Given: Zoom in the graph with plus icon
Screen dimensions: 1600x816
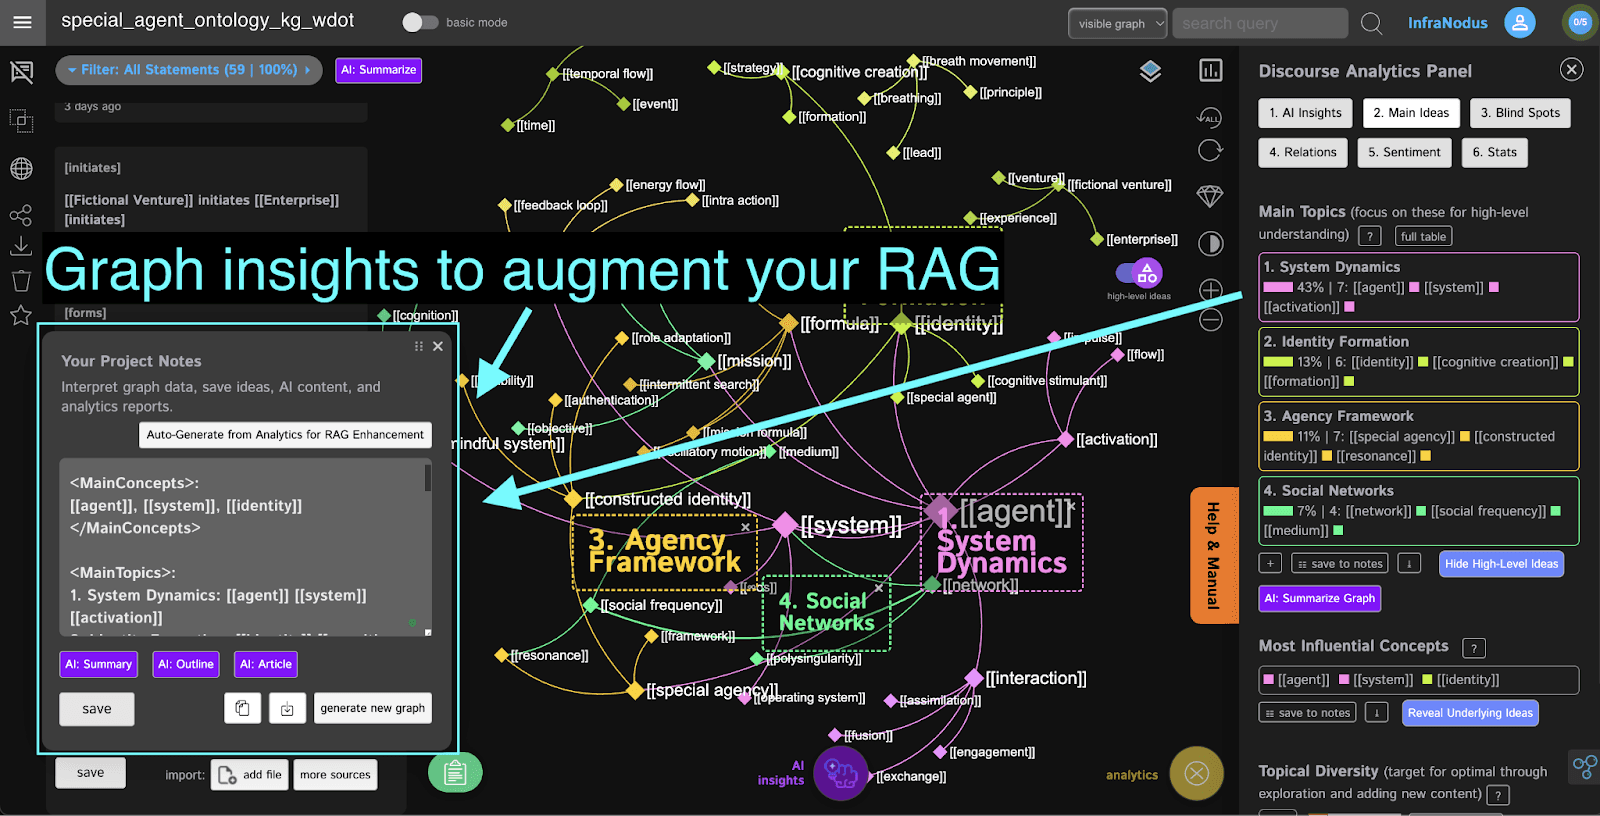Looking at the screenshot, I should pyautogui.click(x=1210, y=290).
